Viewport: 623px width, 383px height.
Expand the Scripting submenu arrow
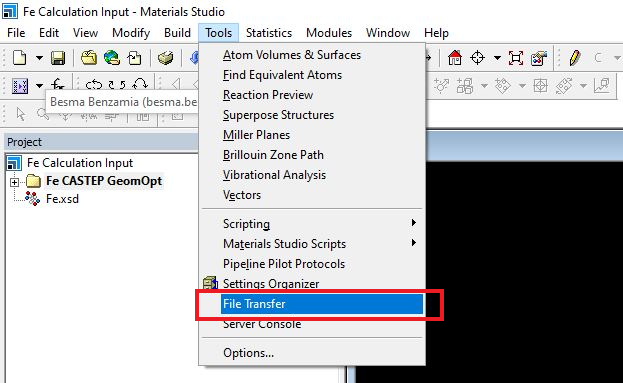(x=414, y=222)
